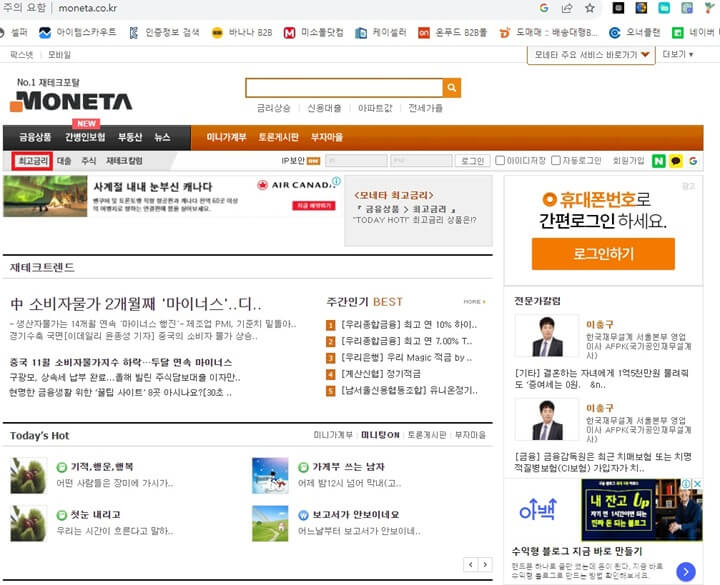This screenshot has height=585, width=720.
Task: Open the 오너클랜 bookmark
Action: [x=635, y=32]
